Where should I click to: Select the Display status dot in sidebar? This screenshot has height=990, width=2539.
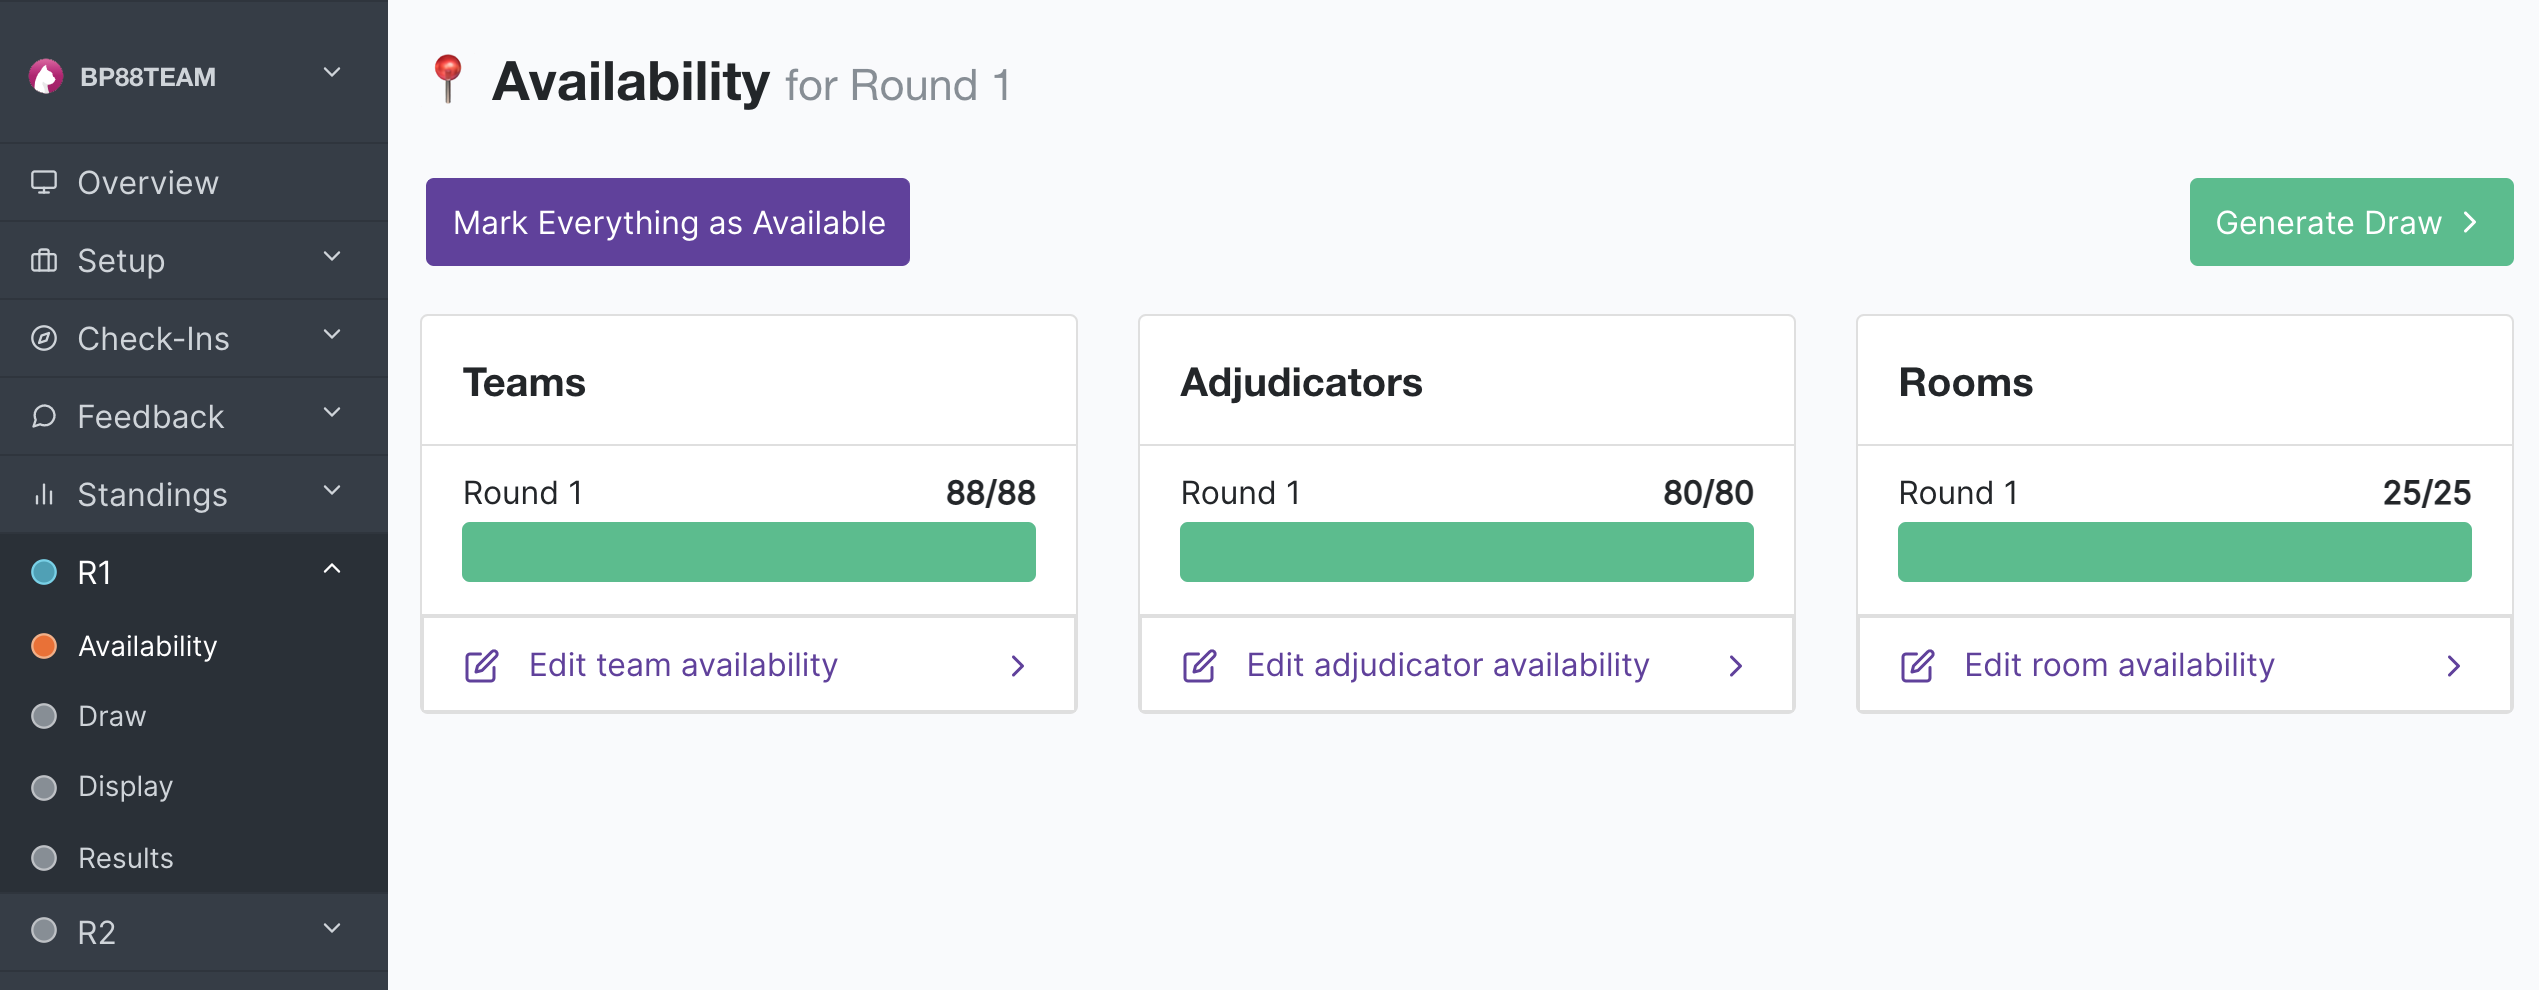pyautogui.click(x=44, y=787)
